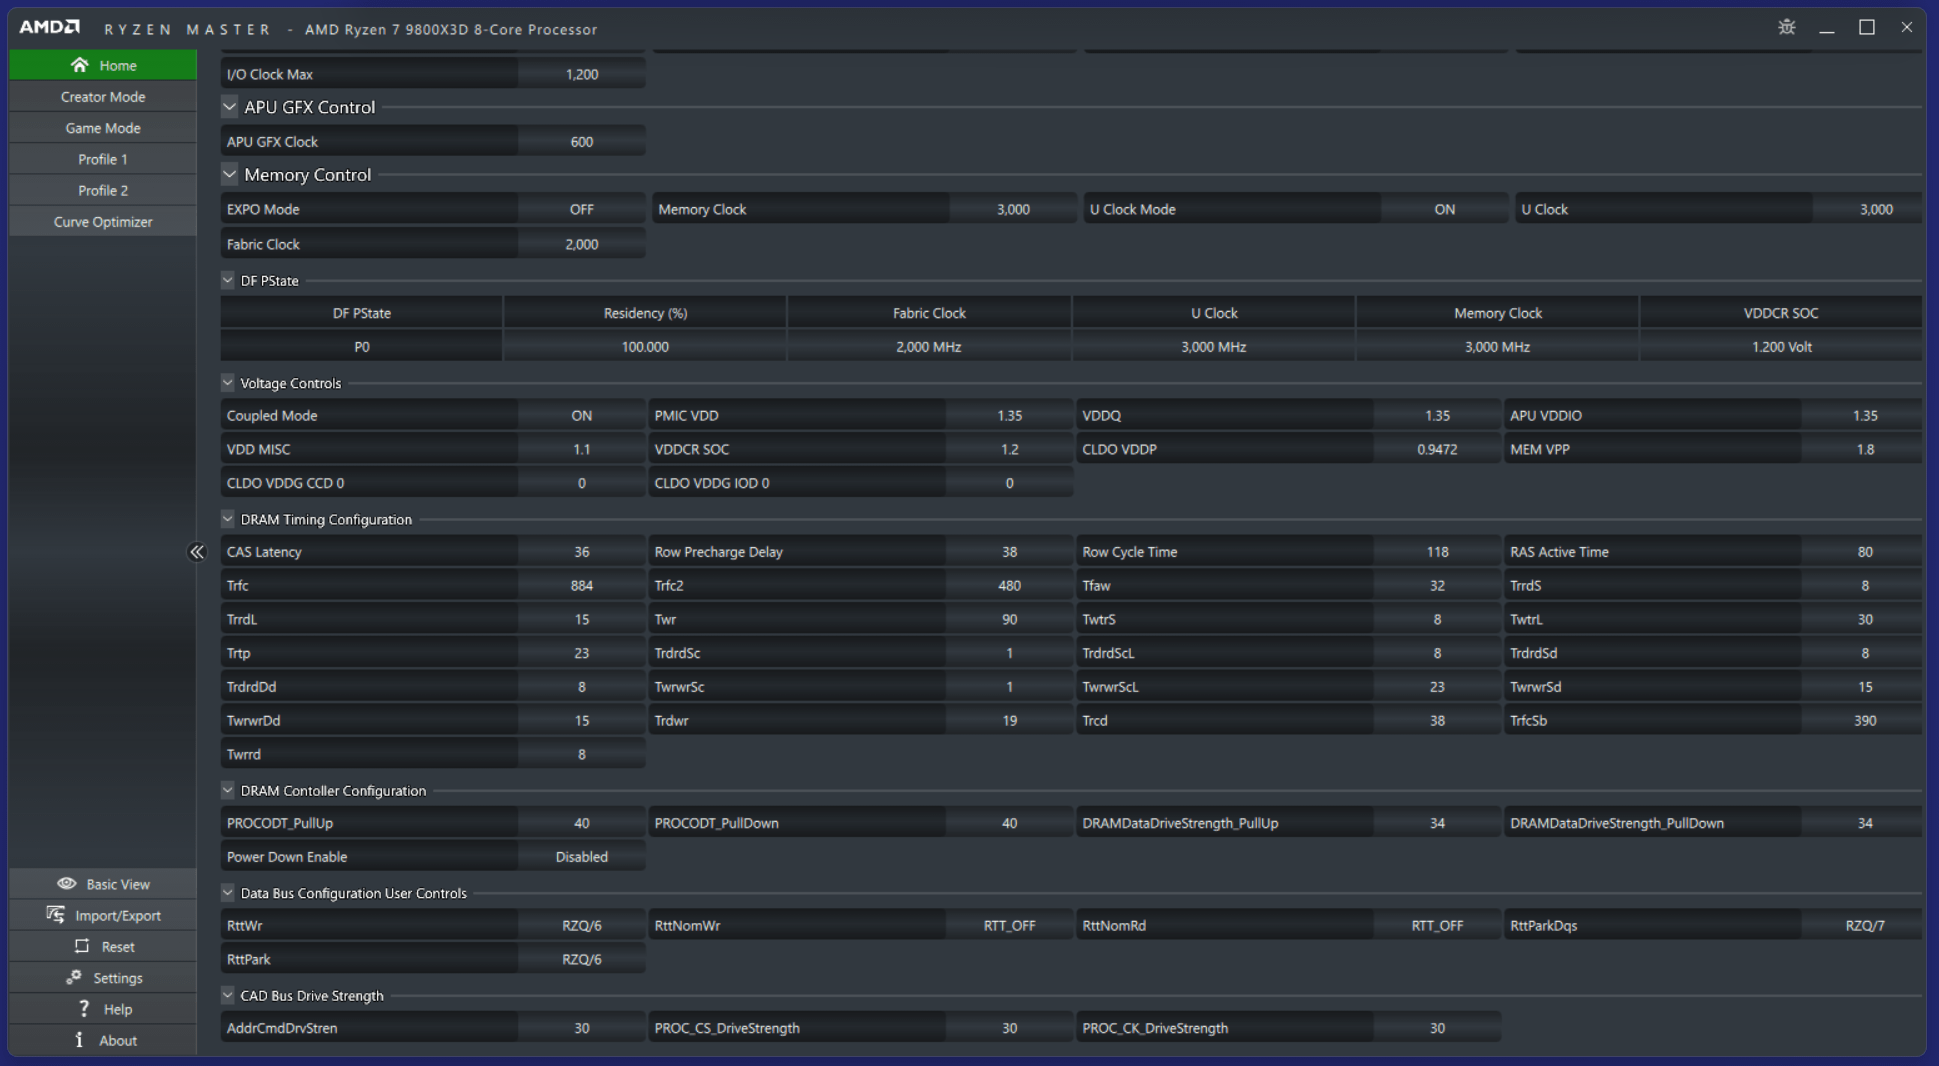The width and height of the screenshot is (1939, 1066).
Task: Go to the Home tab
Action: [x=103, y=65]
